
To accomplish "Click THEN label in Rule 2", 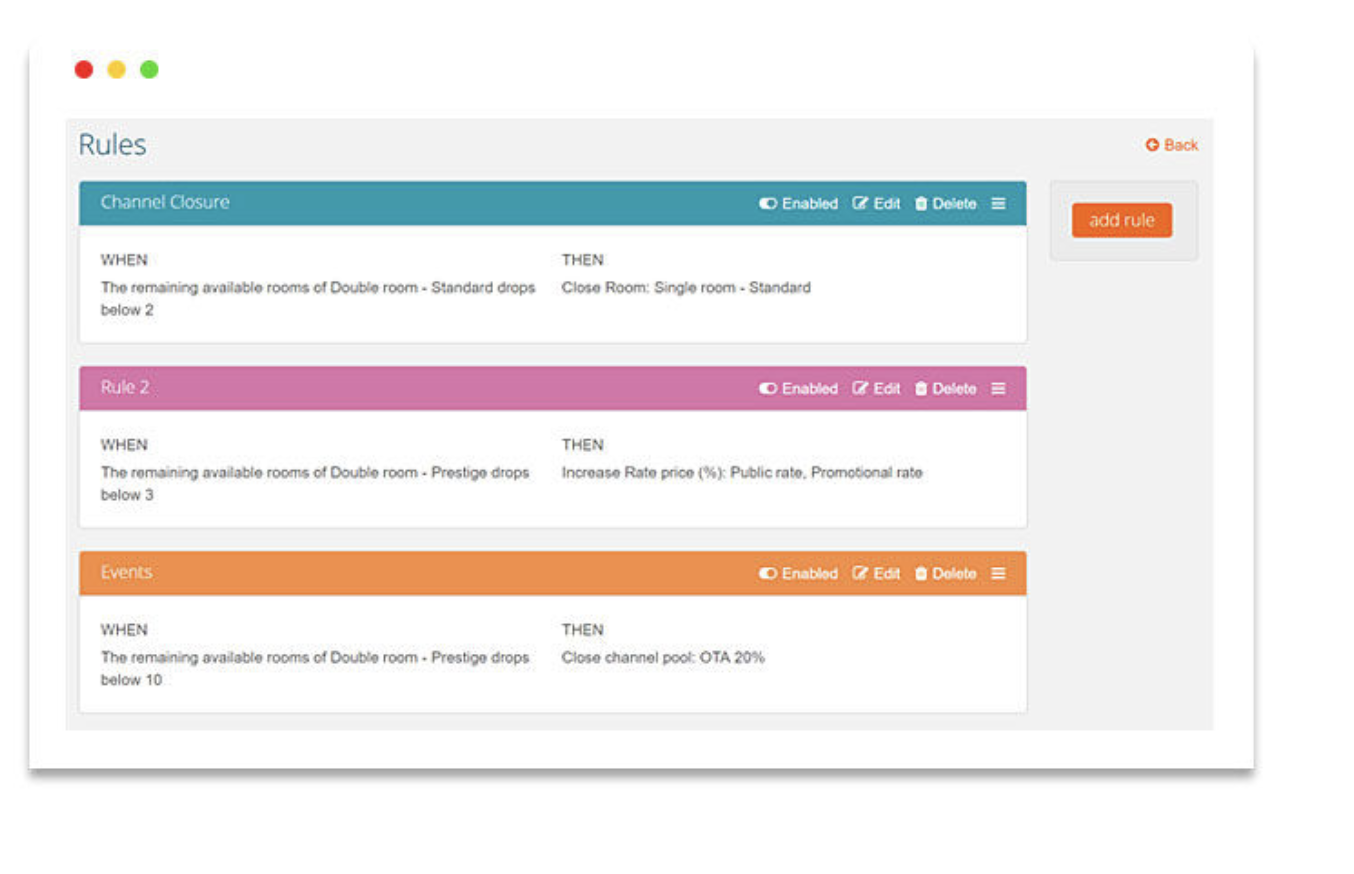I will tap(583, 445).
